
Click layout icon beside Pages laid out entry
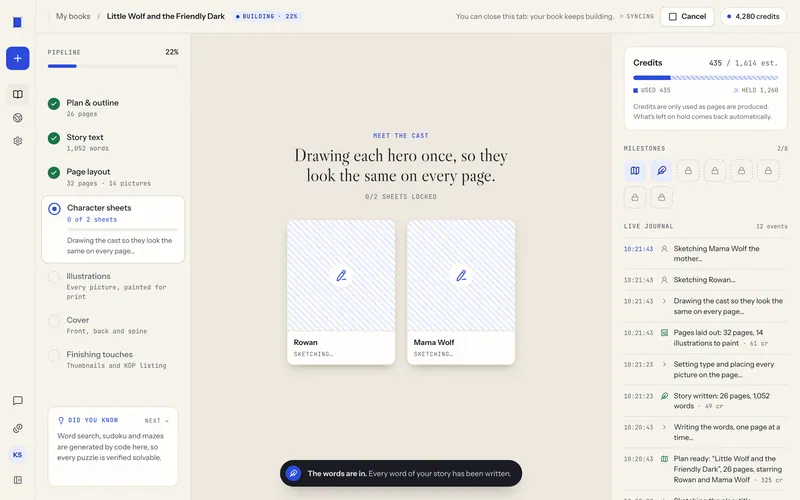[x=664, y=333]
